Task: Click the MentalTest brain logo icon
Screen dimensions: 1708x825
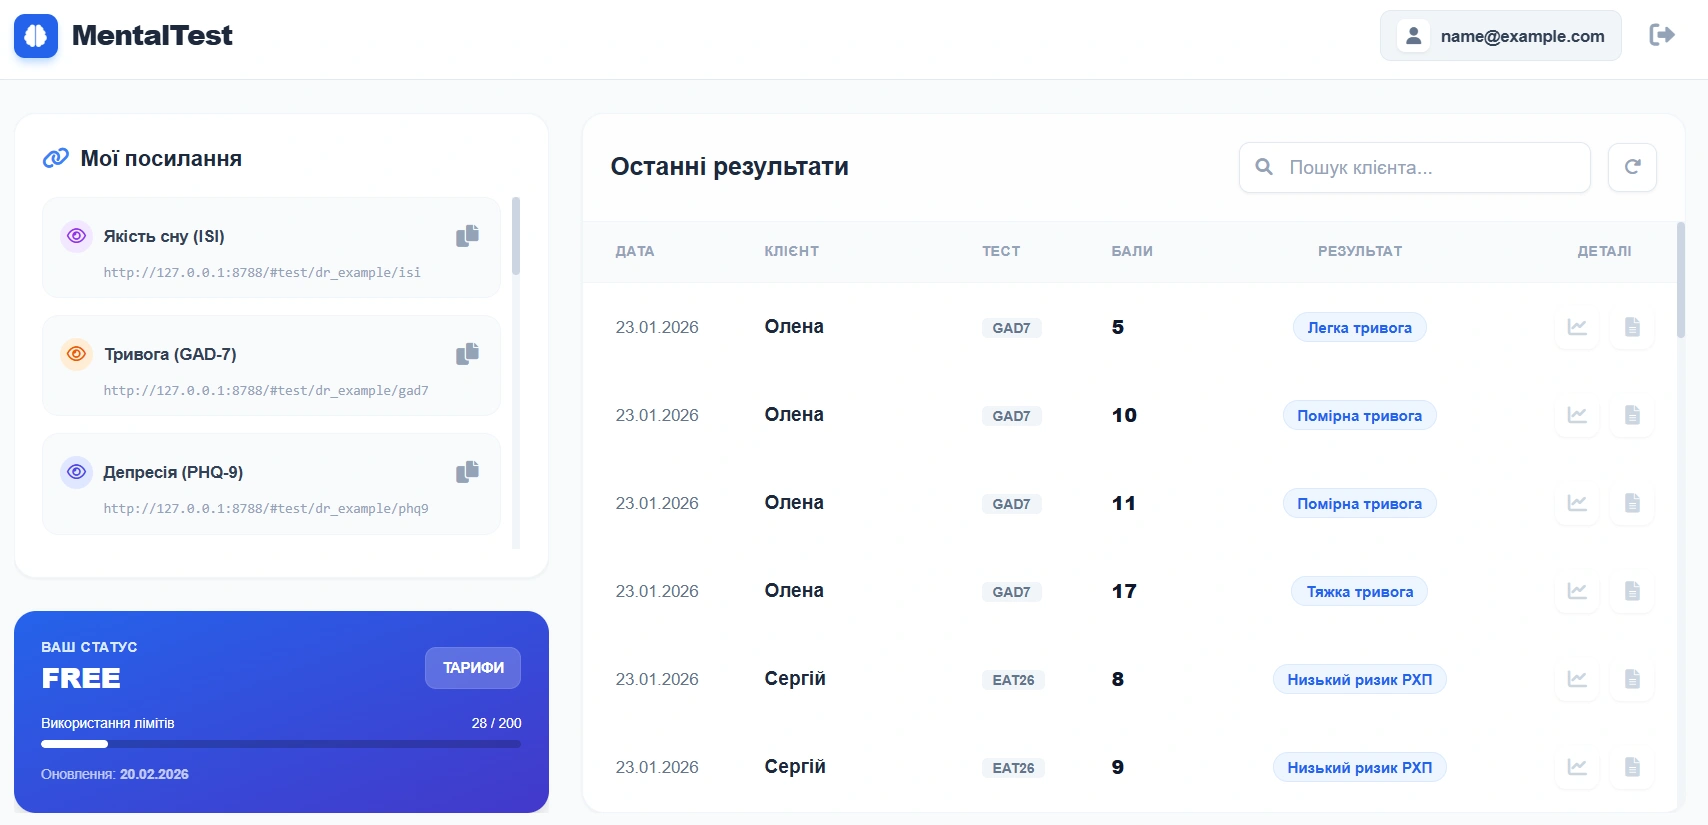Action: [36, 36]
